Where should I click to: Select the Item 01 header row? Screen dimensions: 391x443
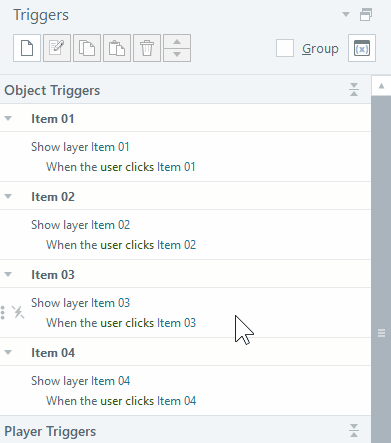point(185,118)
